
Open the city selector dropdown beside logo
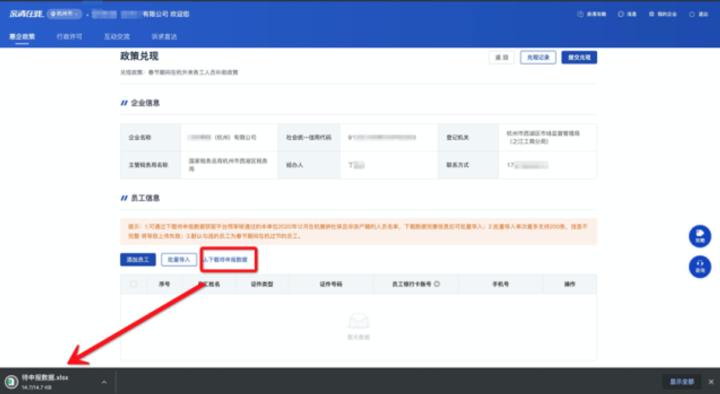(64, 14)
